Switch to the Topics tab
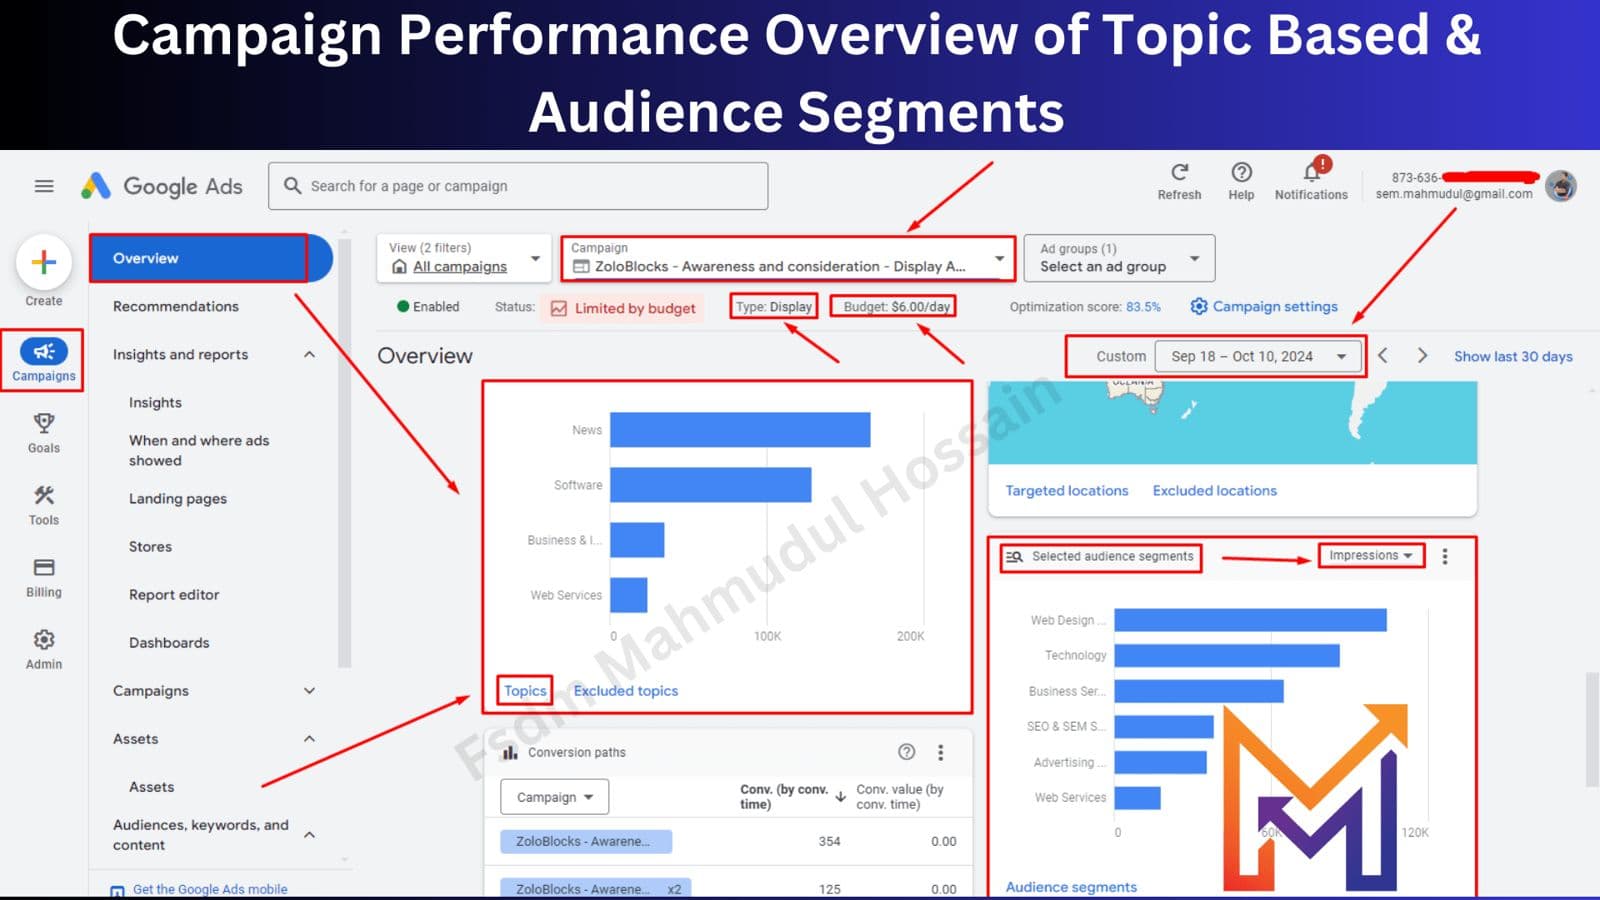1600x900 pixels. (525, 690)
